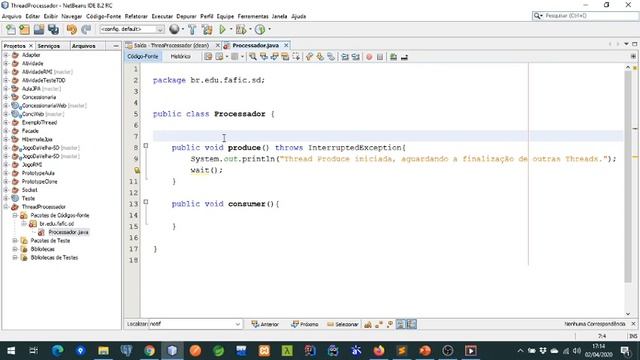Collapse the consumer() method code fold
The image size is (640, 360).
(146, 202)
